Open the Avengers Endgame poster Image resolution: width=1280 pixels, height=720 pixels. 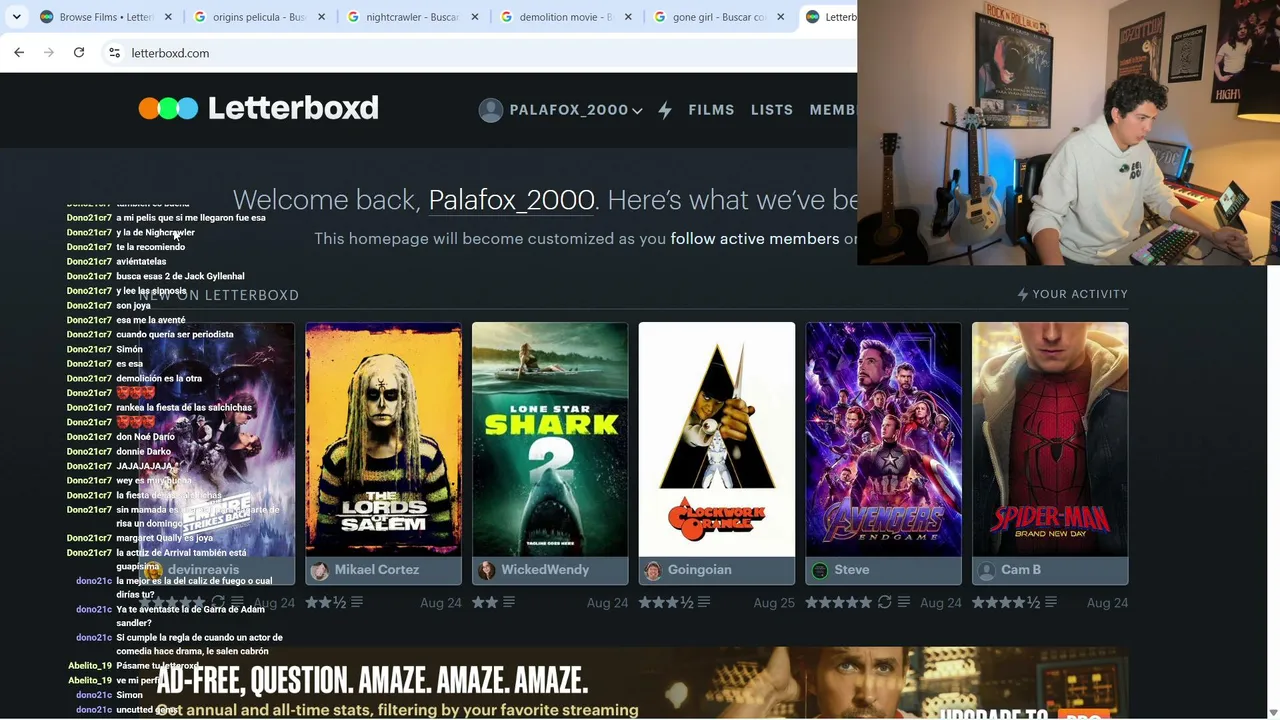click(x=884, y=439)
